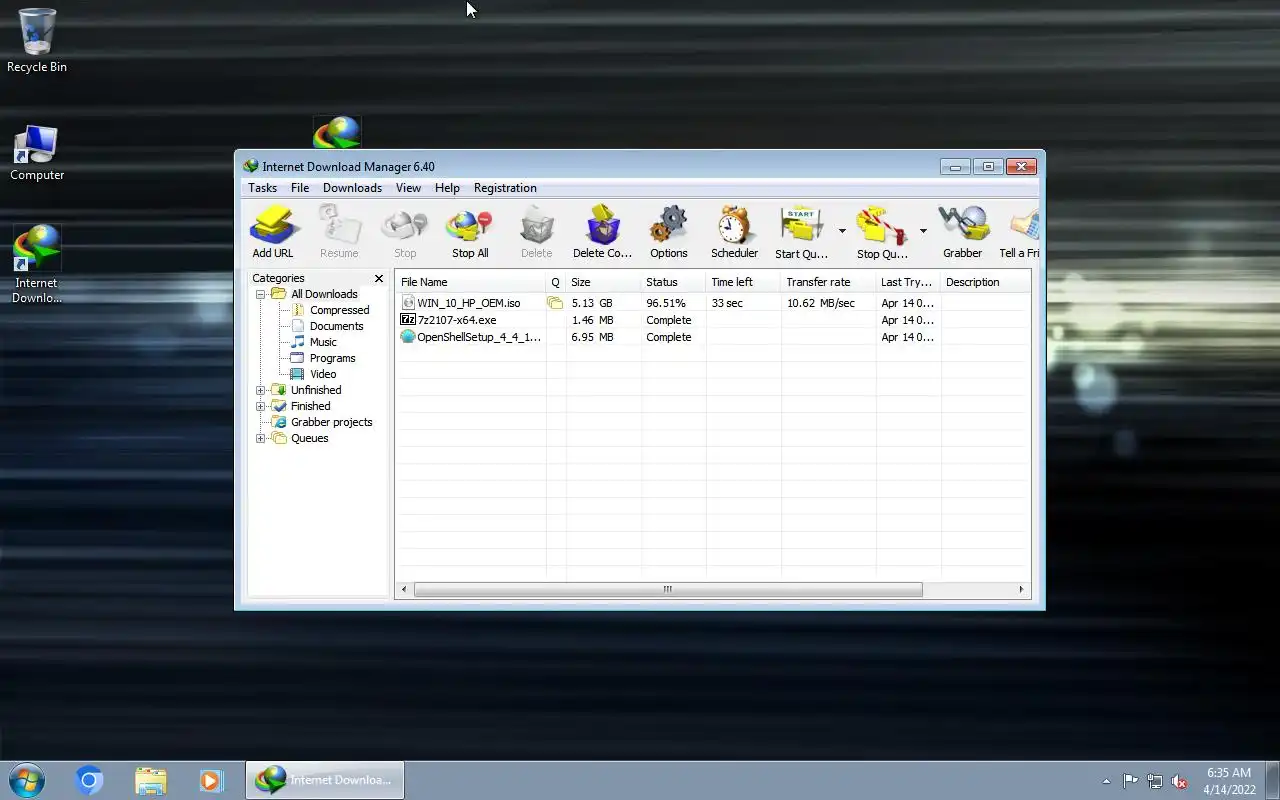This screenshot has width=1280, height=800.
Task: Click the Stop All toolbar icon
Action: coord(470,232)
